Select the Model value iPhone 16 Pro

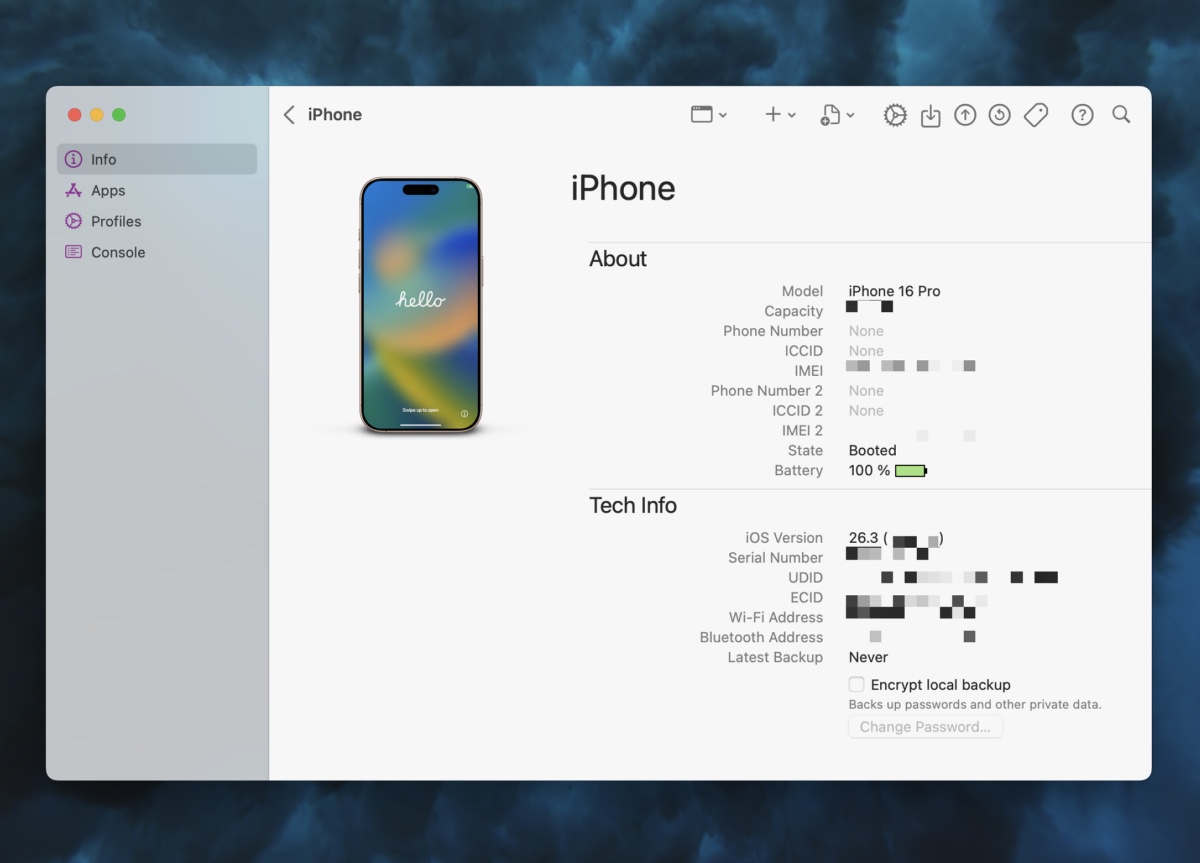(895, 291)
